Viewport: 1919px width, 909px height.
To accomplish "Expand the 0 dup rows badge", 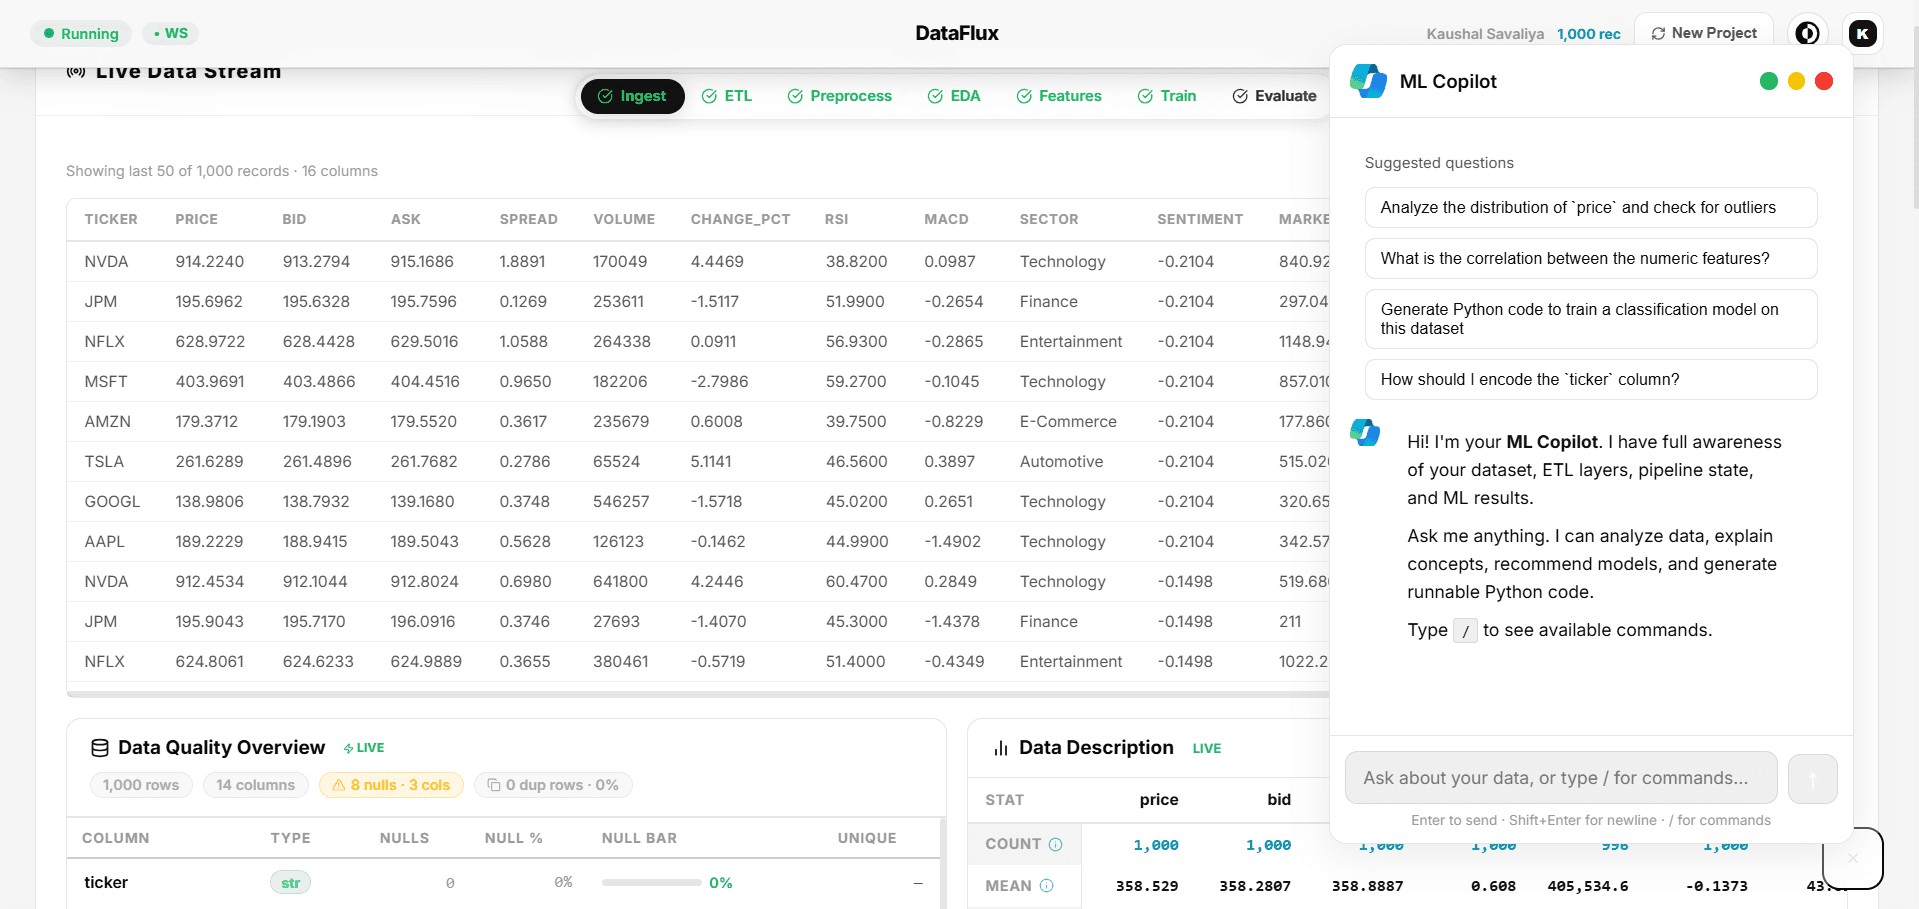I will 553,785.
